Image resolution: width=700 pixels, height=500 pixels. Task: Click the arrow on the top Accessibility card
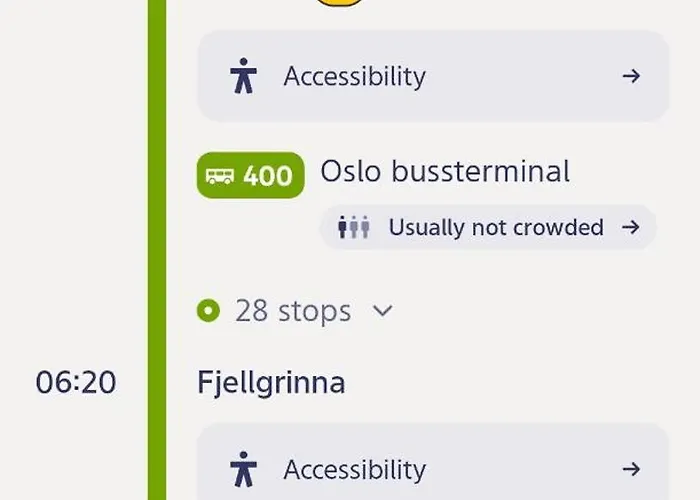(631, 76)
